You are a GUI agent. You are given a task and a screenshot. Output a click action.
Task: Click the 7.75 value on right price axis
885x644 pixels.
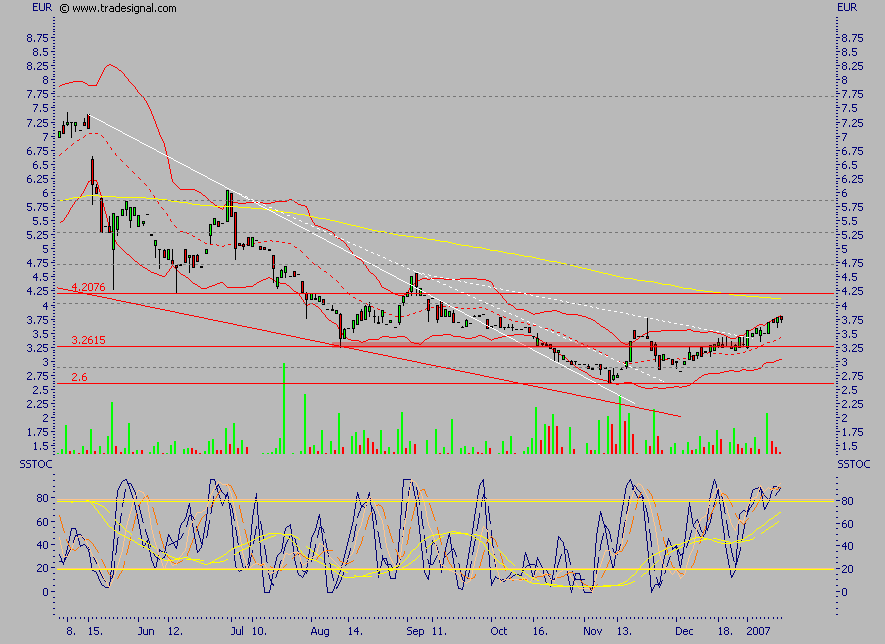852,95
